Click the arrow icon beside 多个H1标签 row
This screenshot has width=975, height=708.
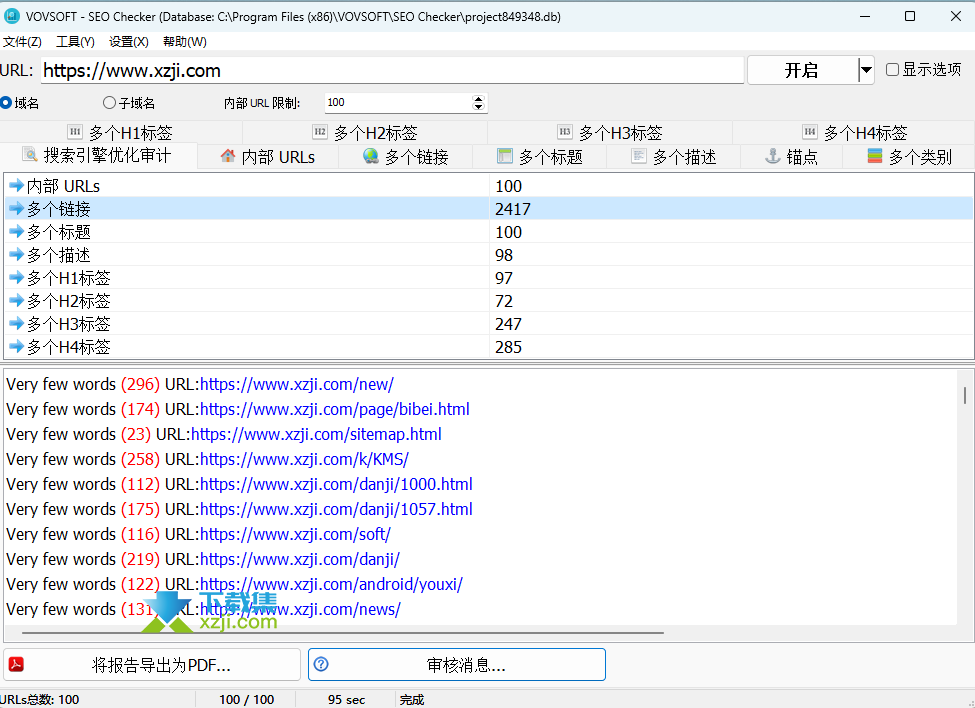click(16, 277)
